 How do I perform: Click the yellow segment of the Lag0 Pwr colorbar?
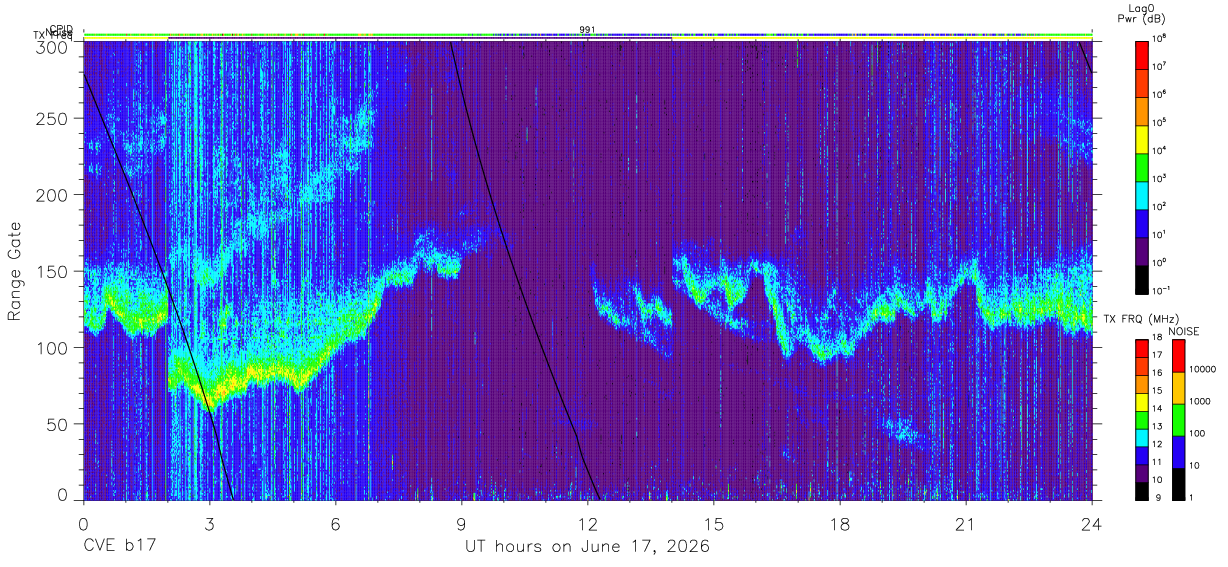(1142, 138)
